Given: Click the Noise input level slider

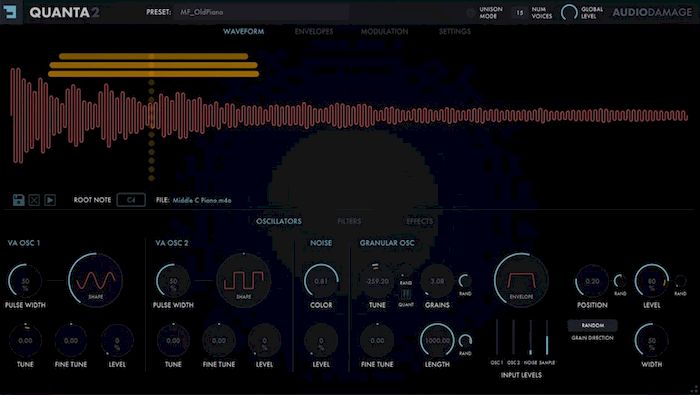Looking at the screenshot, I should tap(530, 337).
